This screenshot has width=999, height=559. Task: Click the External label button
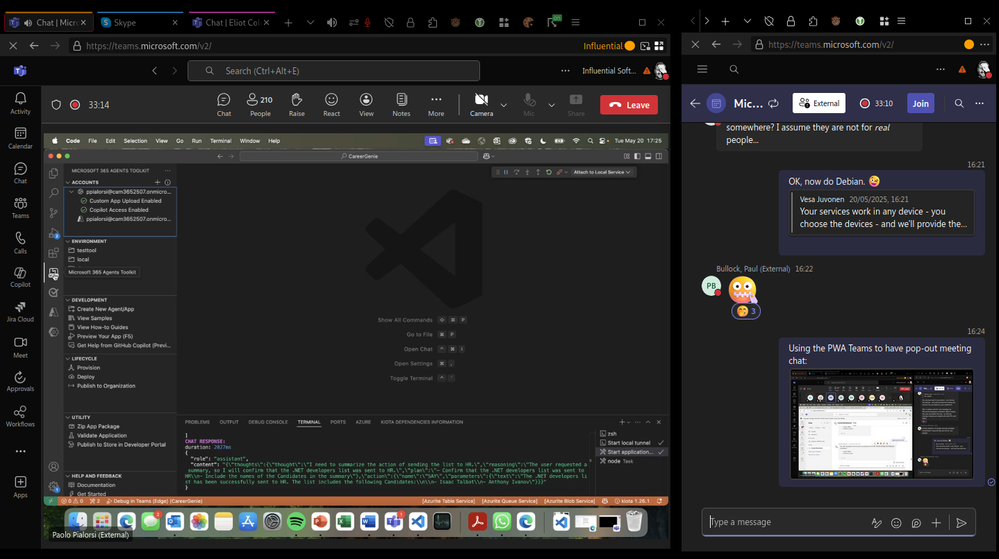click(819, 103)
